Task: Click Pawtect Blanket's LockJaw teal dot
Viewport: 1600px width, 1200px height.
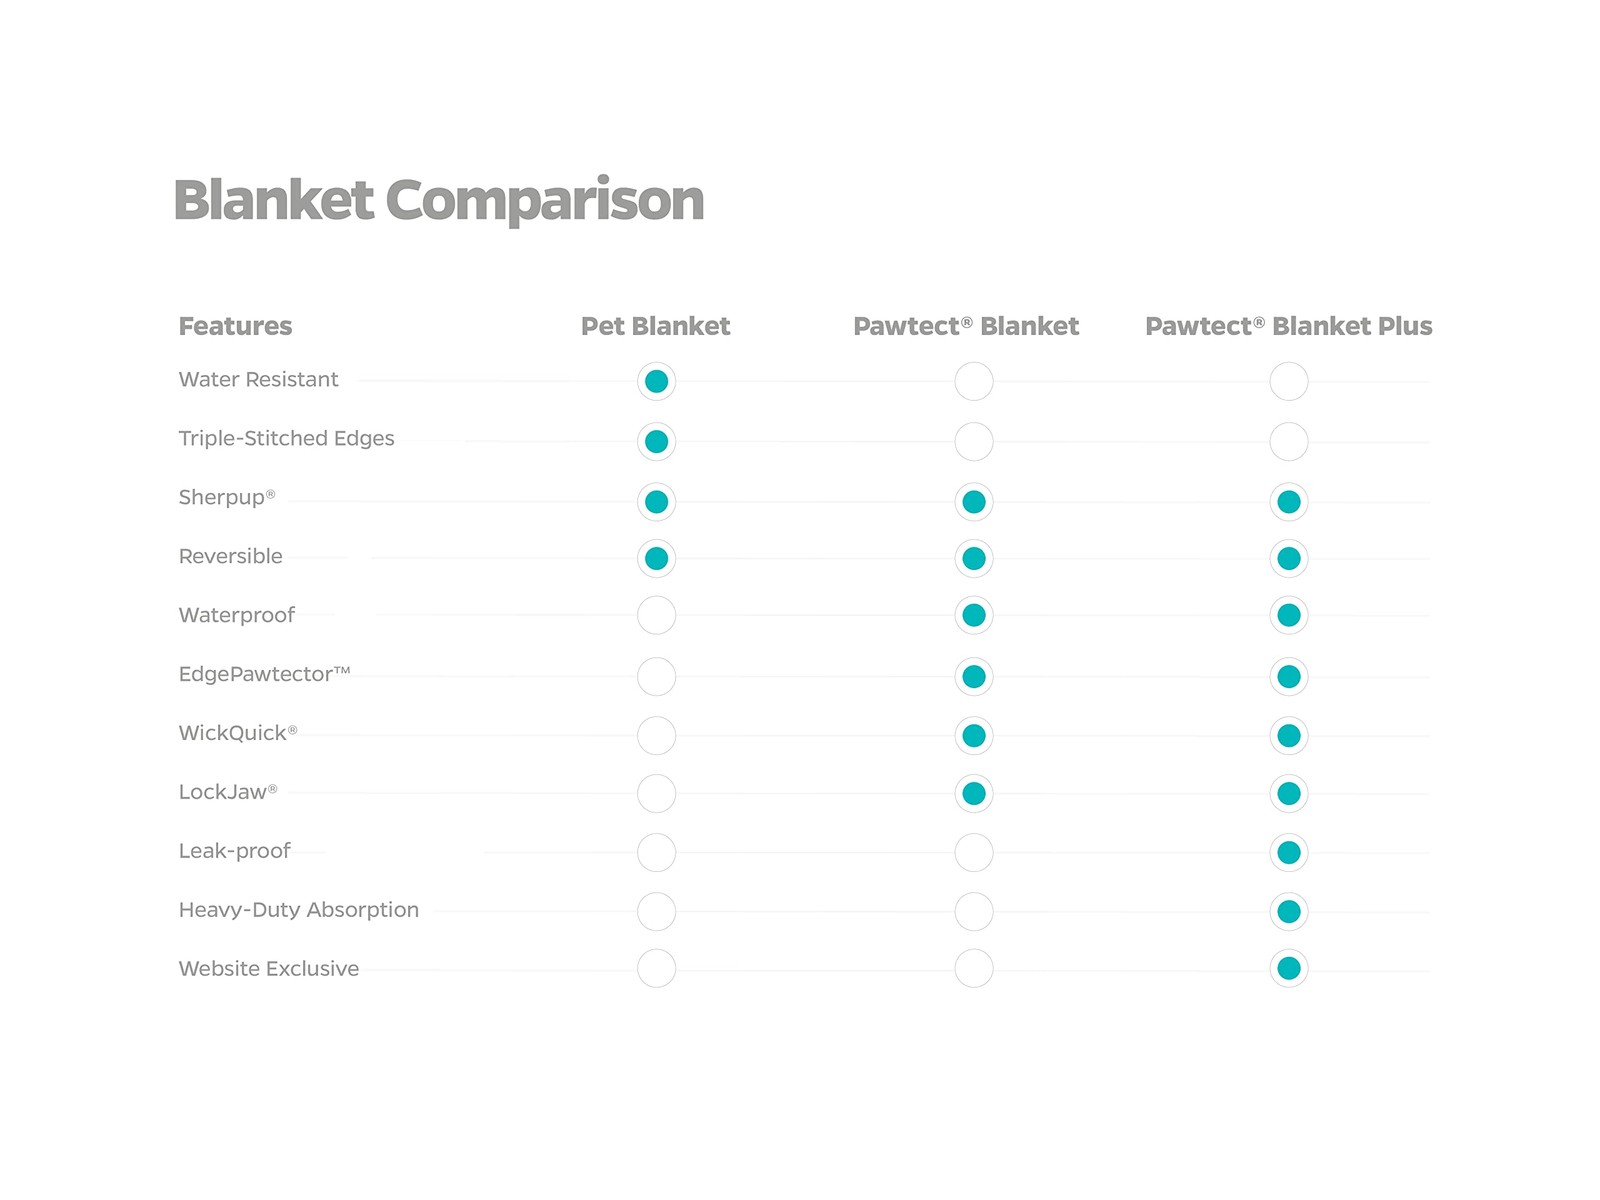Action: click(x=973, y=794)
